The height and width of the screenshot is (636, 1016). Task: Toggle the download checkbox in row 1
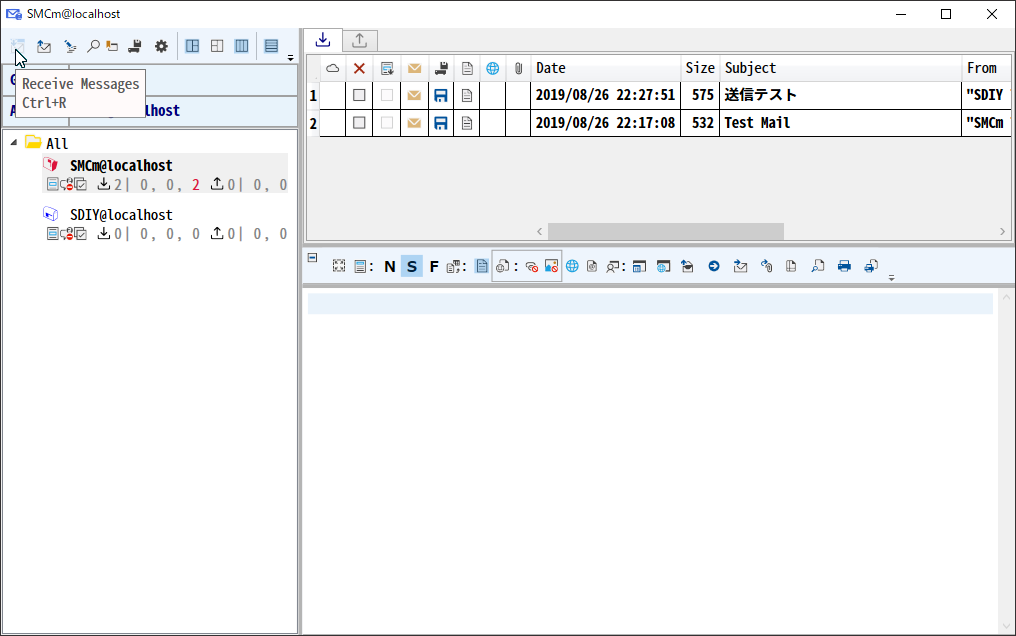point(387,95)
